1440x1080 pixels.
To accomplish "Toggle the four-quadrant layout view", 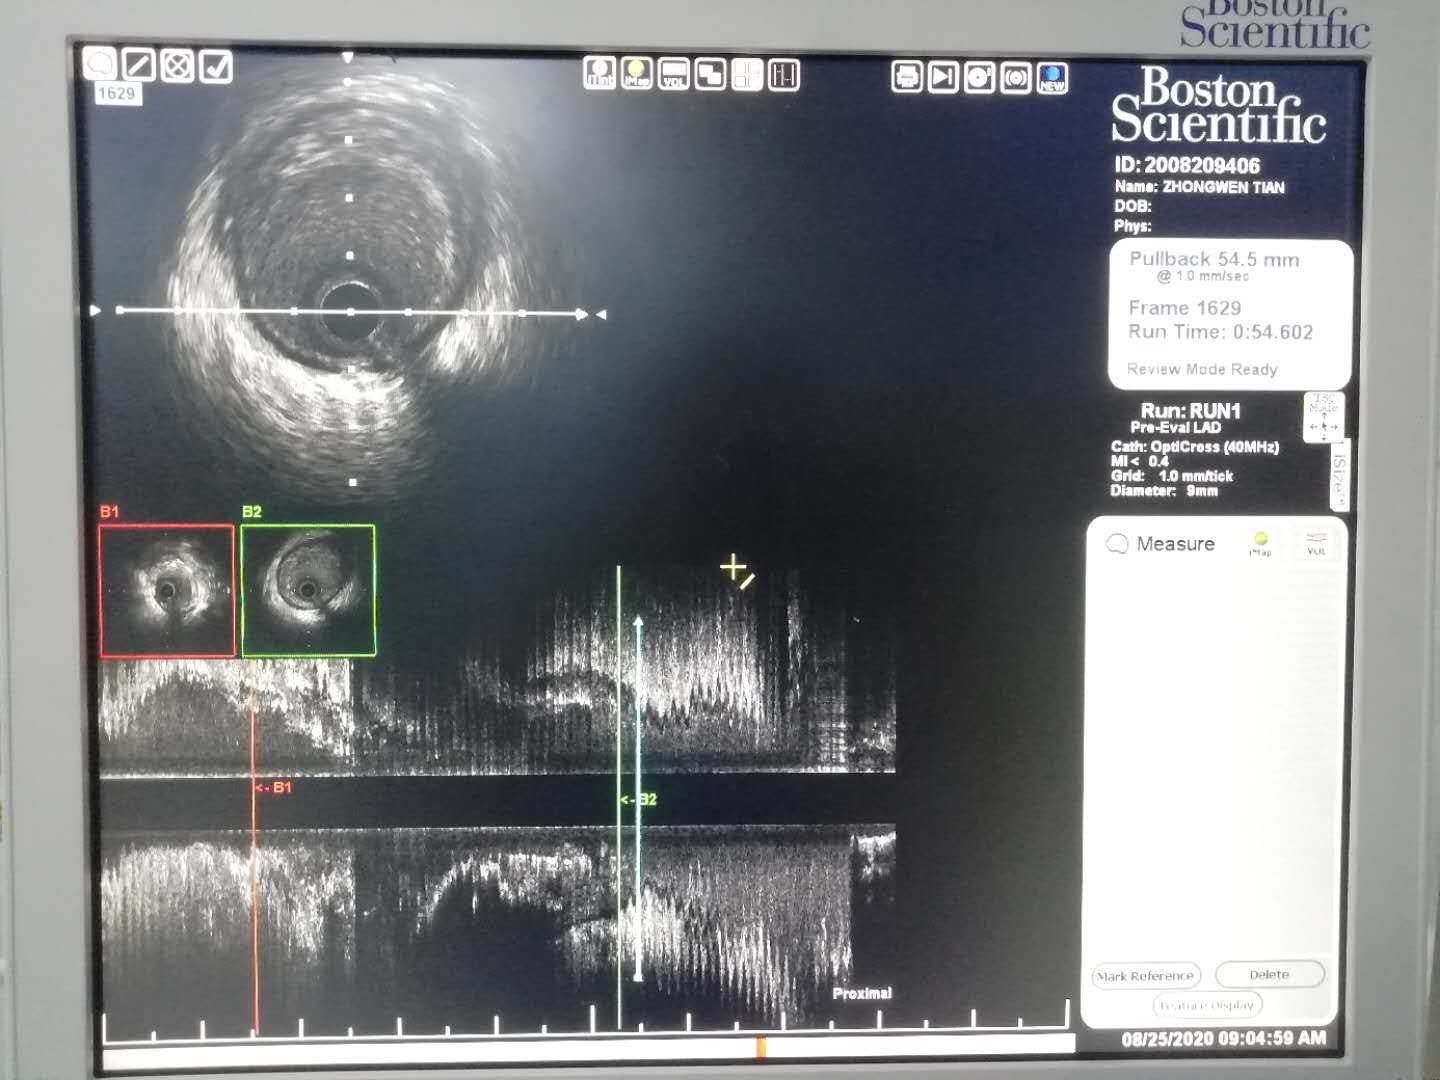I will pyautogui.click(x=747, y=75).
